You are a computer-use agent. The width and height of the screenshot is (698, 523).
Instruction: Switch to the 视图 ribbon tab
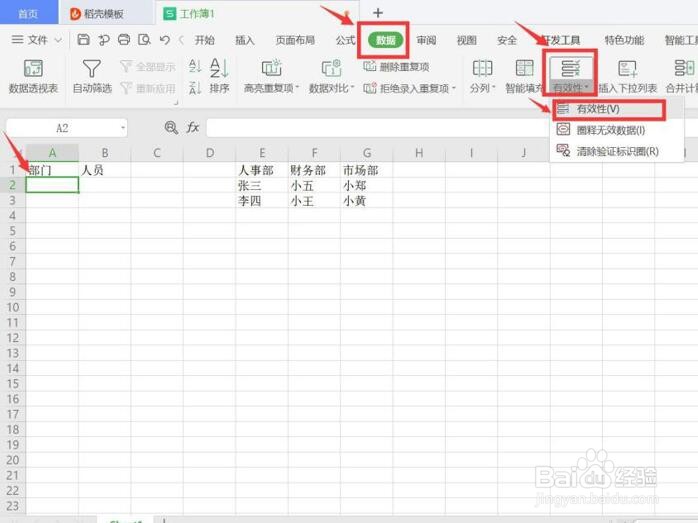tap(467, 40)
